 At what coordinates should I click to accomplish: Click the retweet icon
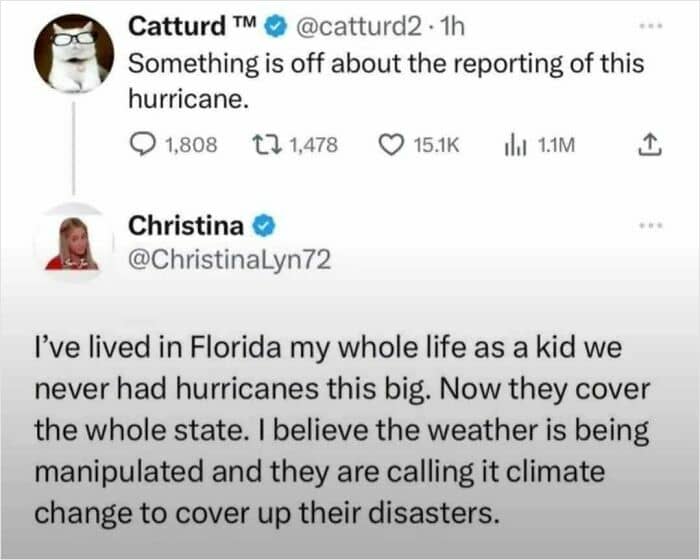(x=265, y=145)
